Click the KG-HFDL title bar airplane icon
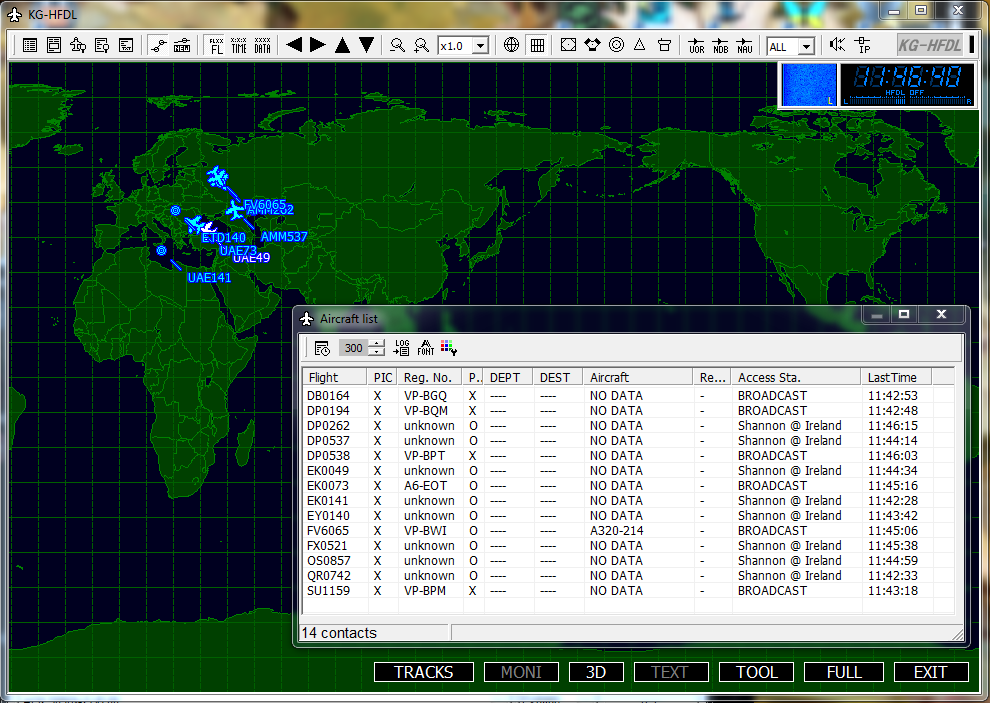Viewport: 990px width, 703px height. (x=15, y=14)
